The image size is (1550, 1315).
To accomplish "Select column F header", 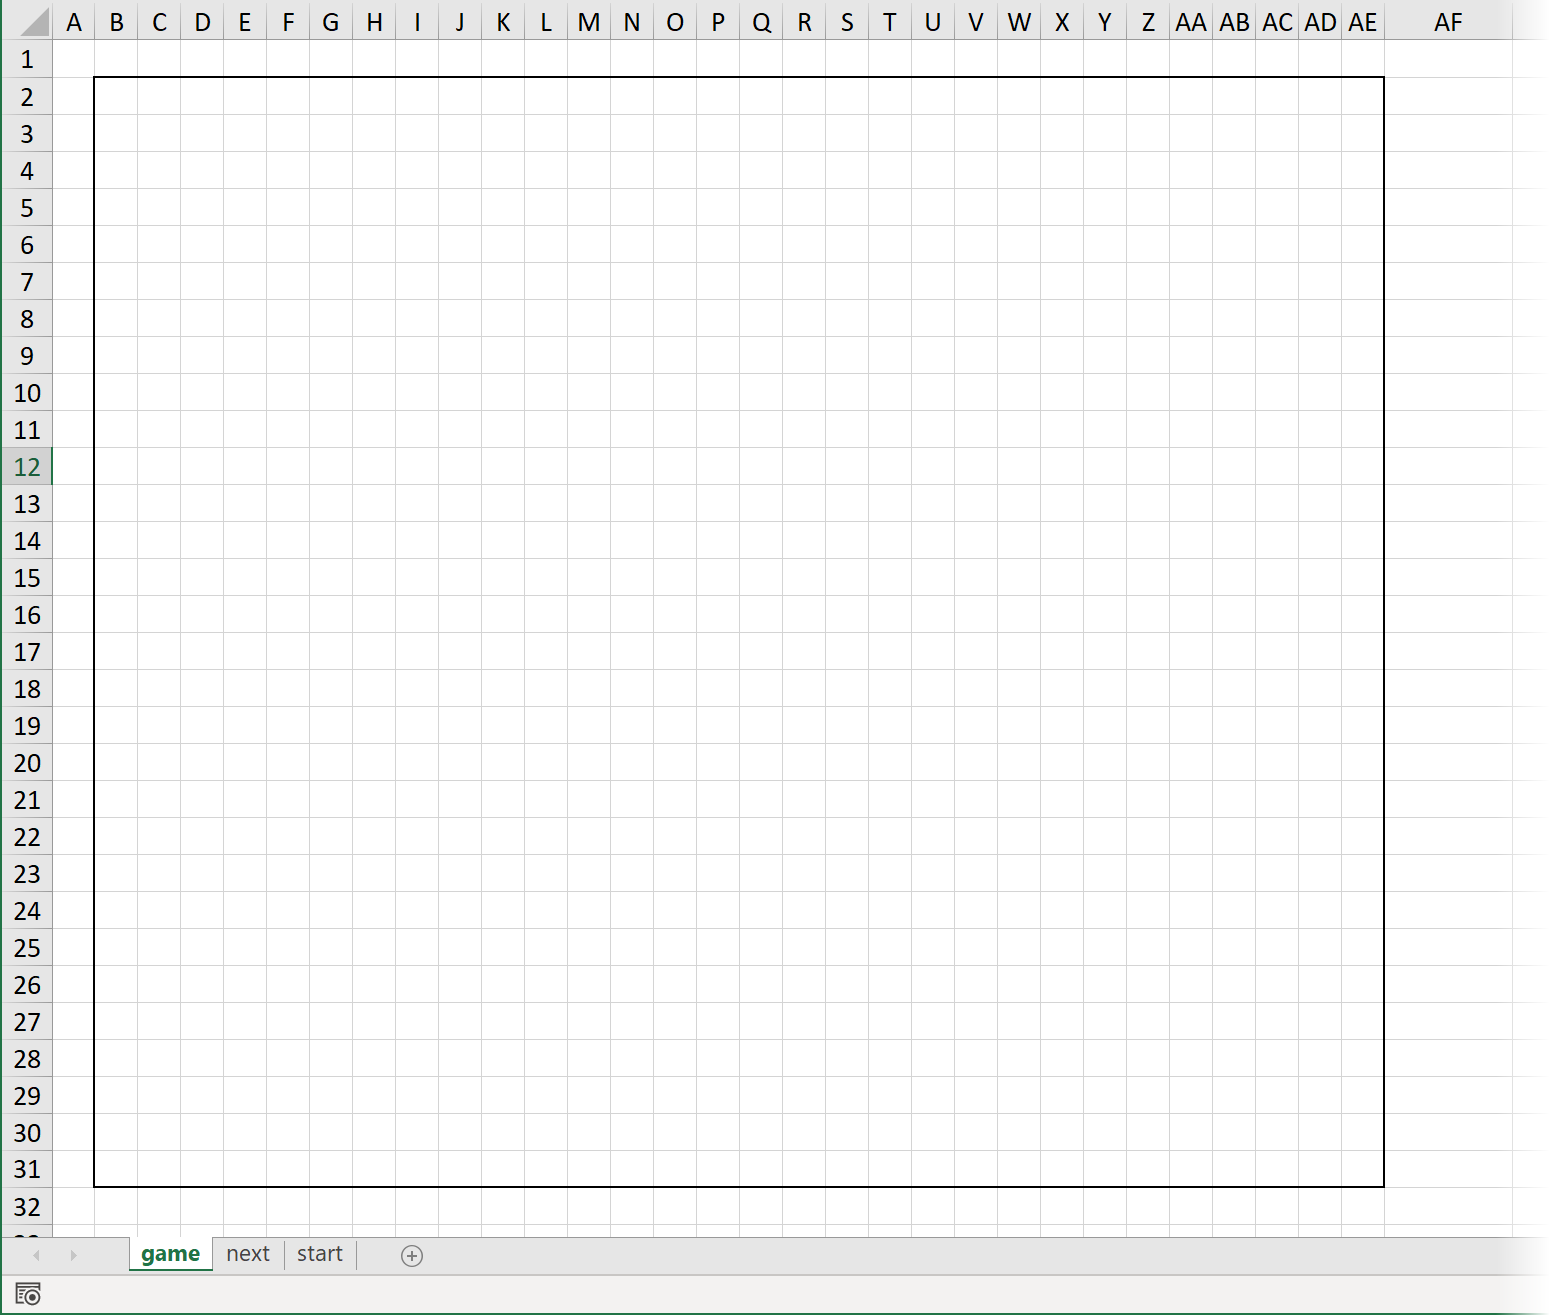I will coord(289,22).
